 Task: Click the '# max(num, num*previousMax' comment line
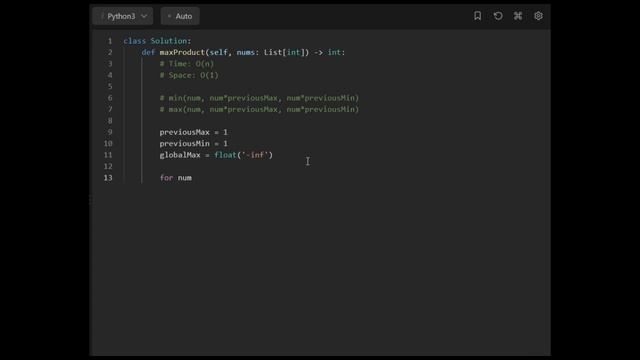(x=259, y=109)
